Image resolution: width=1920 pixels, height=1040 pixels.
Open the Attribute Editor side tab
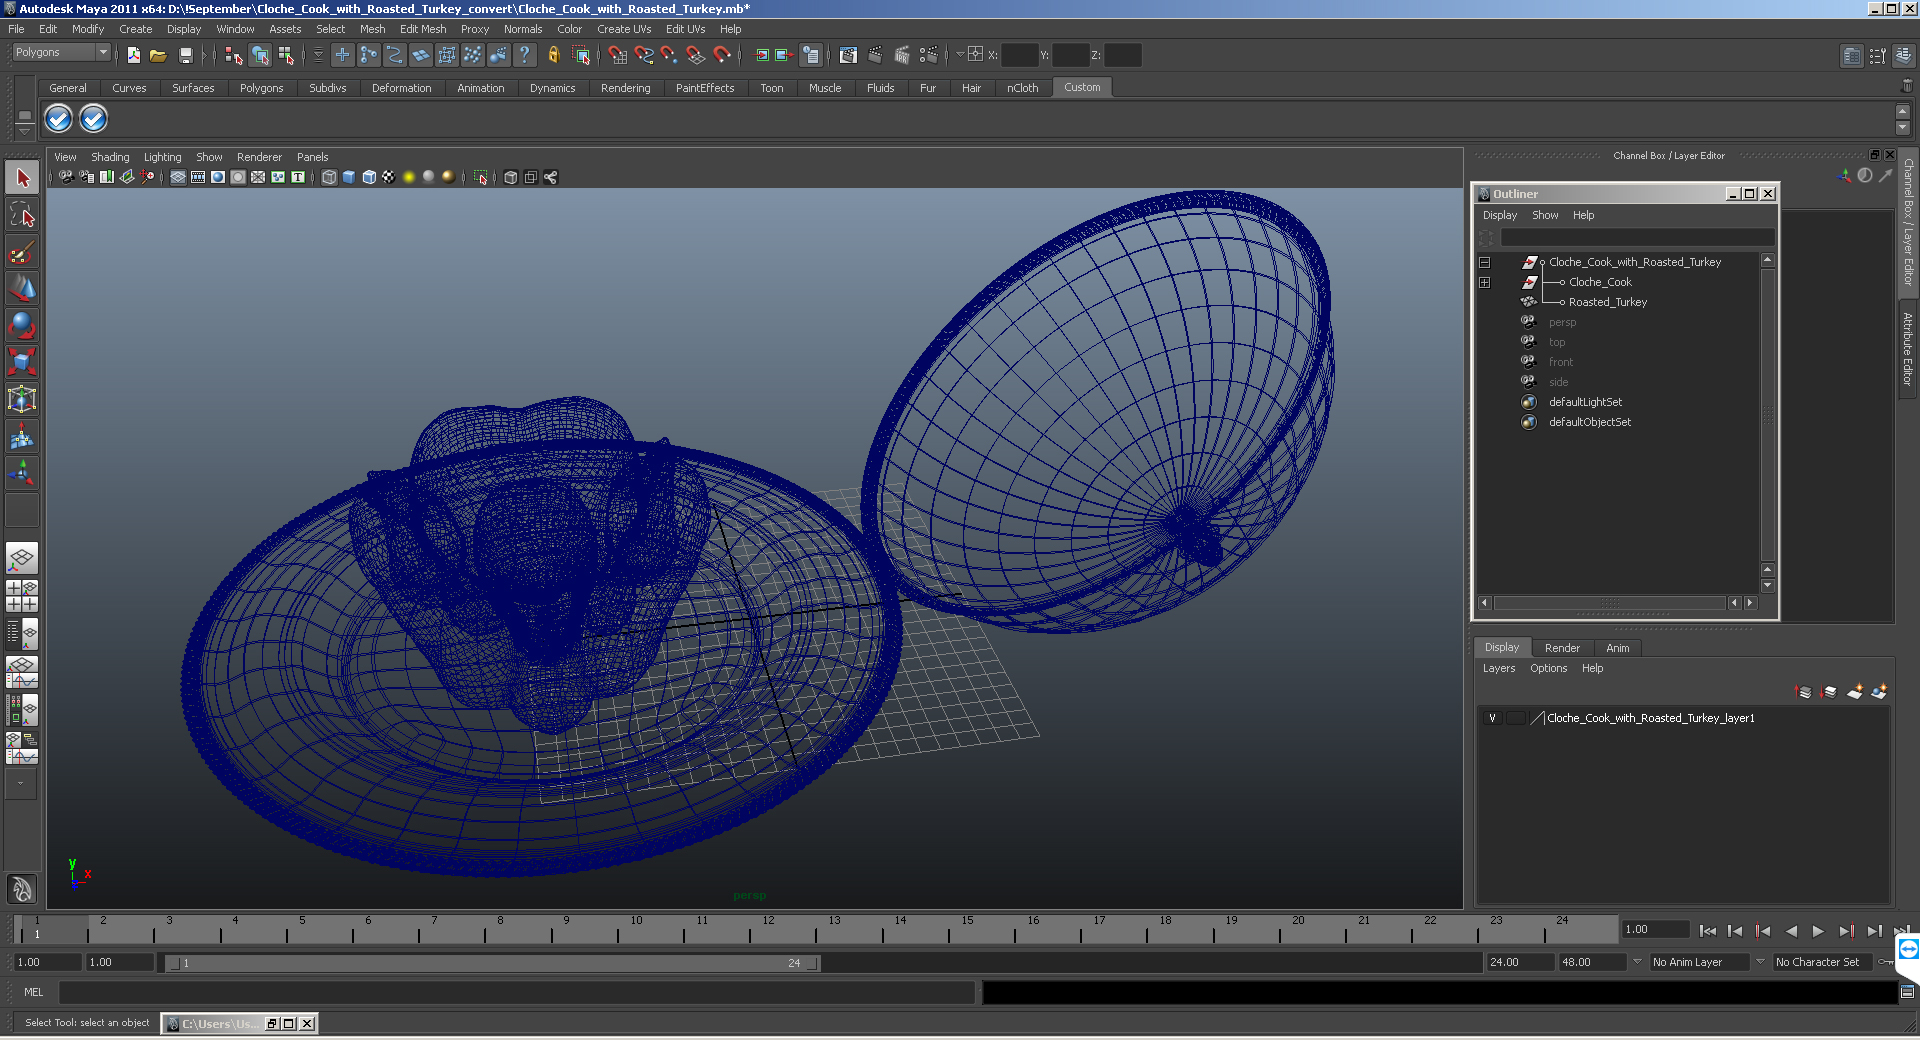(1908, 348)
